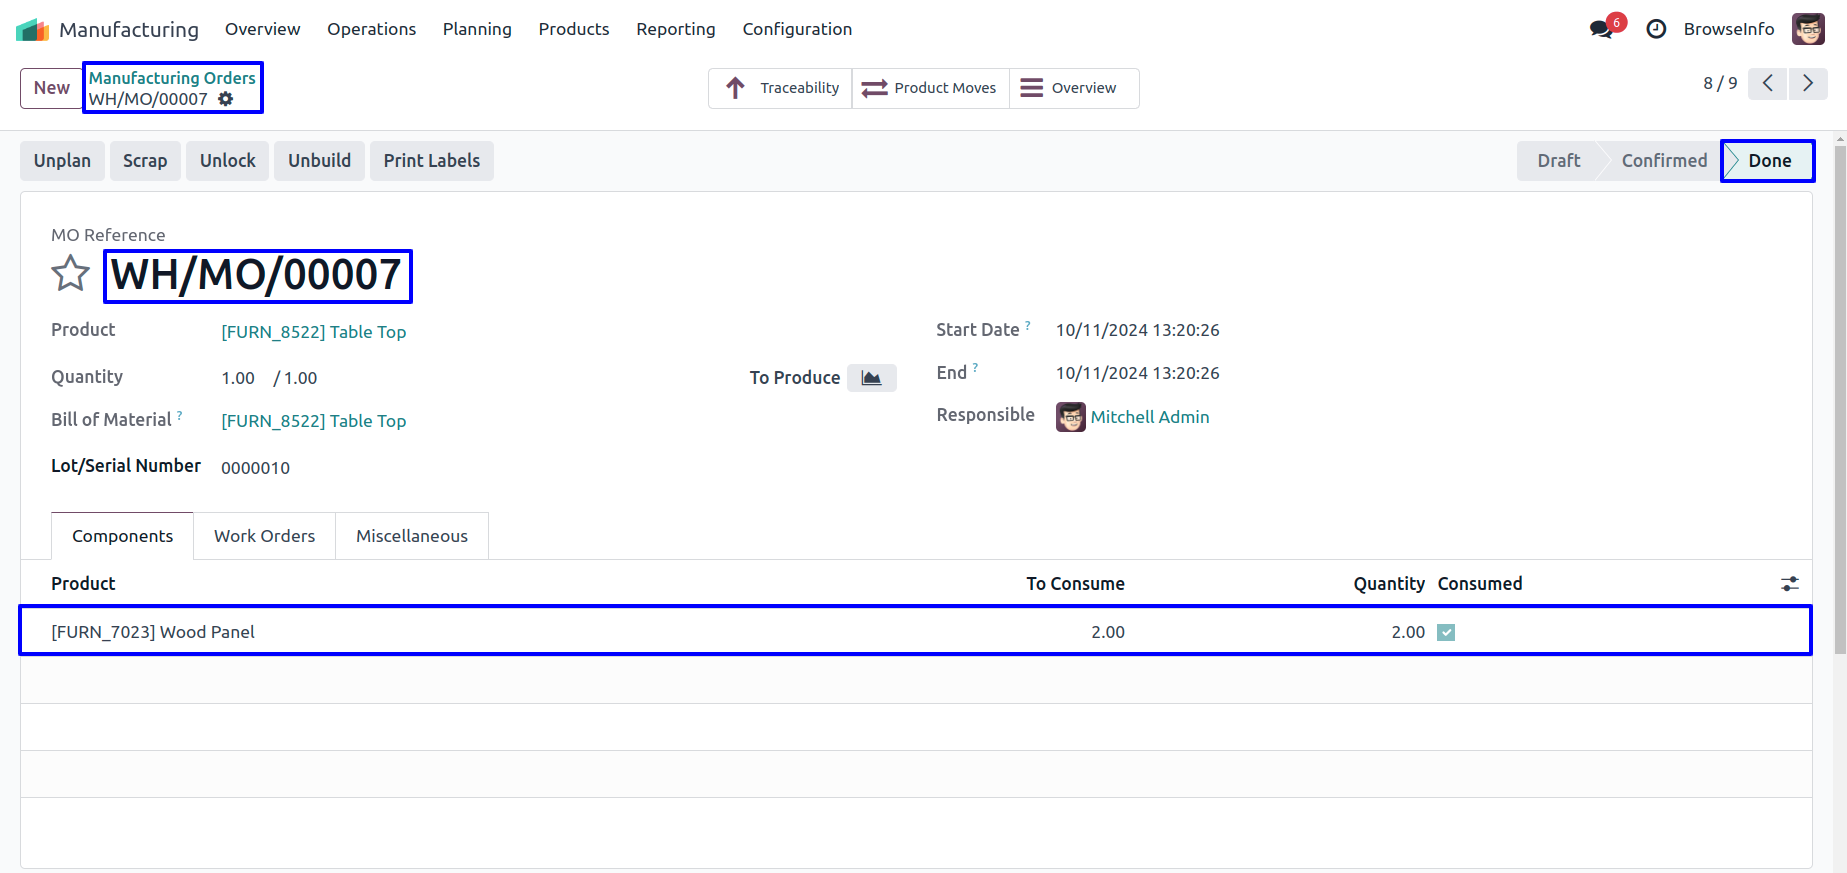Image resolution: width=1847 pixels, height=873 pixels.
Task: Click the gear icon next to WH/MO/00007
Action: pos(226,99)
